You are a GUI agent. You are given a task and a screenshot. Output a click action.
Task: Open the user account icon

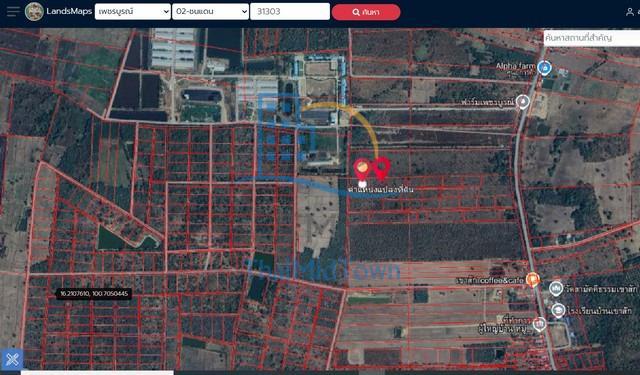click(630, 12)
